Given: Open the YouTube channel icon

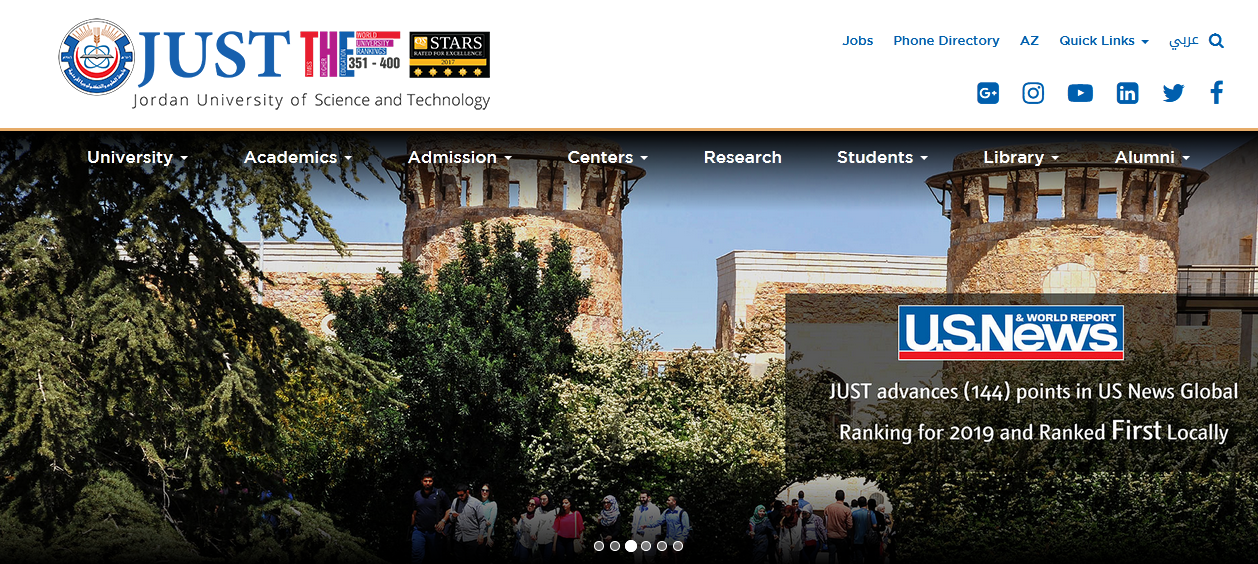Looking at the screenshot, I should pyautogui.click(x=1080, y=93).
